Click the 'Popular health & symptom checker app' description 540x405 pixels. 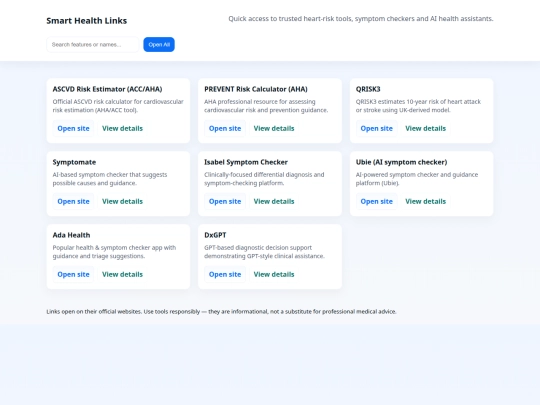(114, 252)
